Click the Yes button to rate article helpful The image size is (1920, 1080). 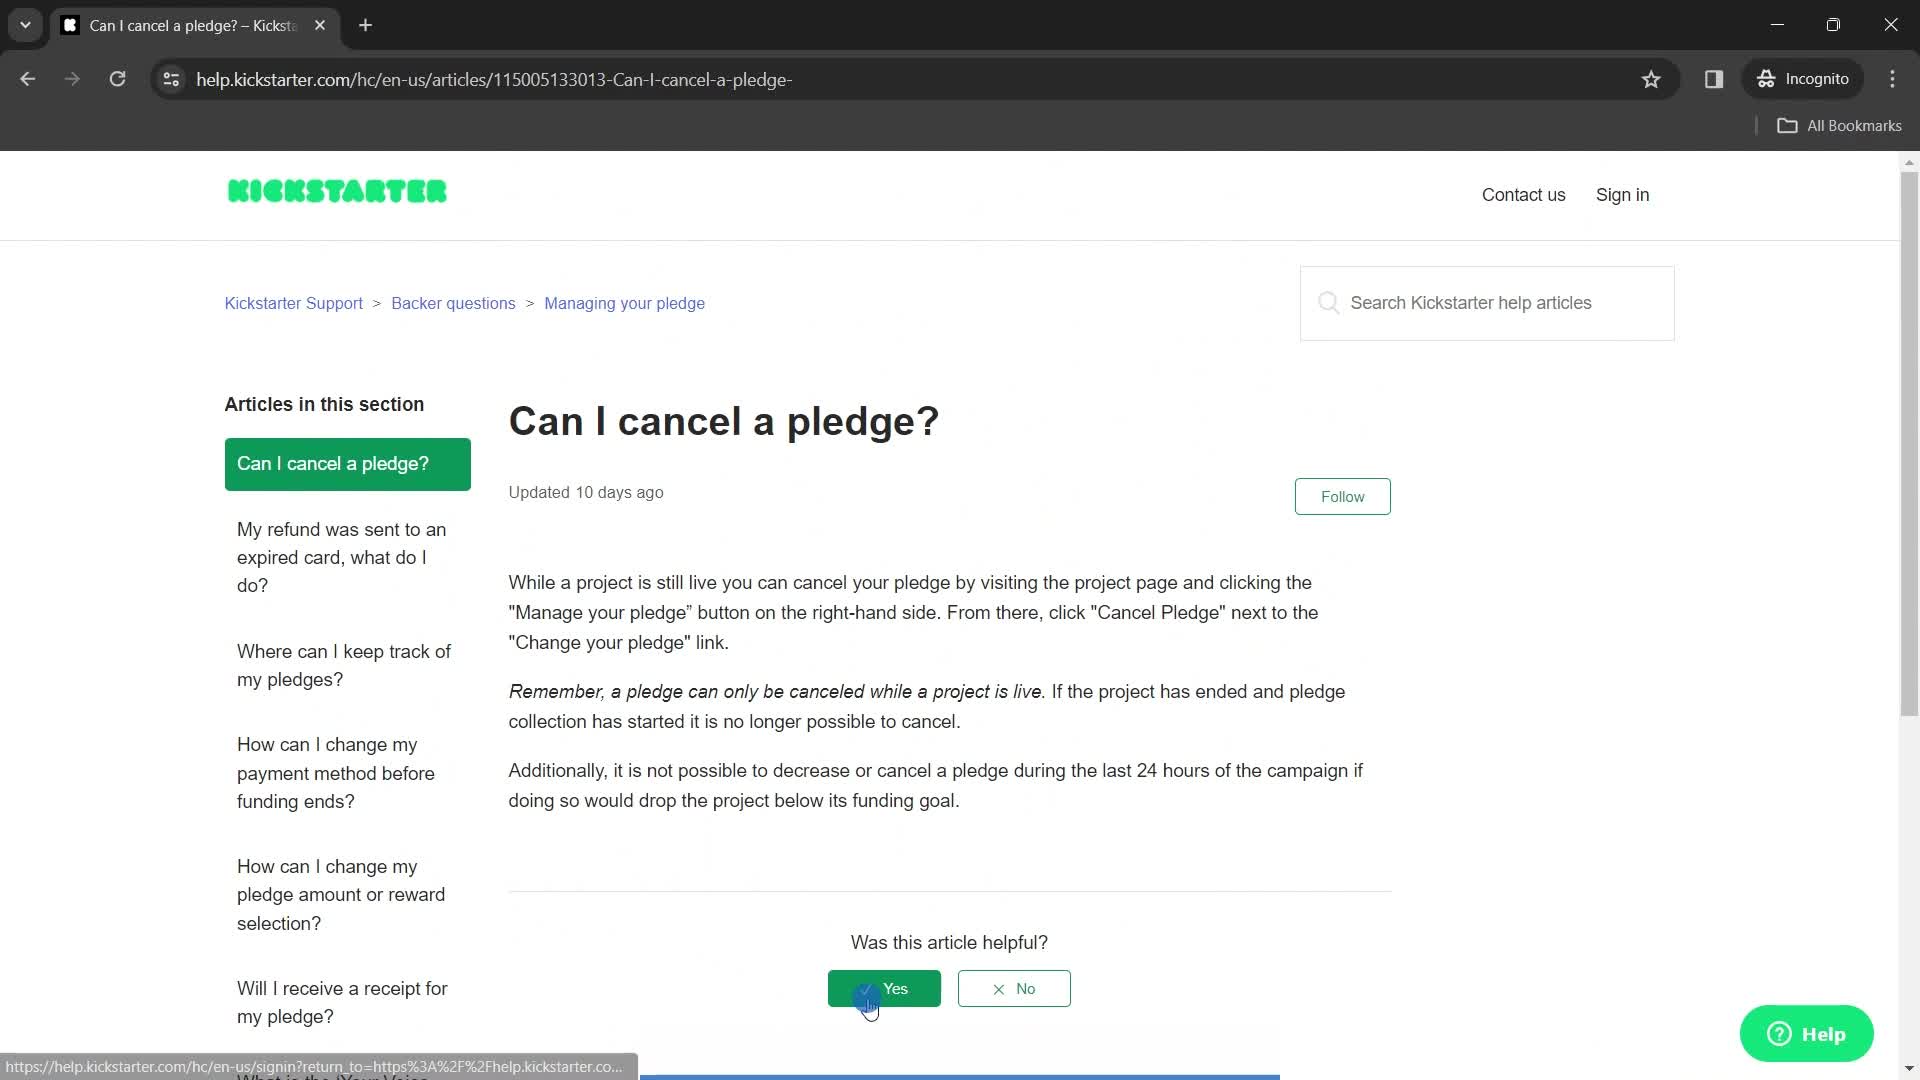(x=885, y=988)
